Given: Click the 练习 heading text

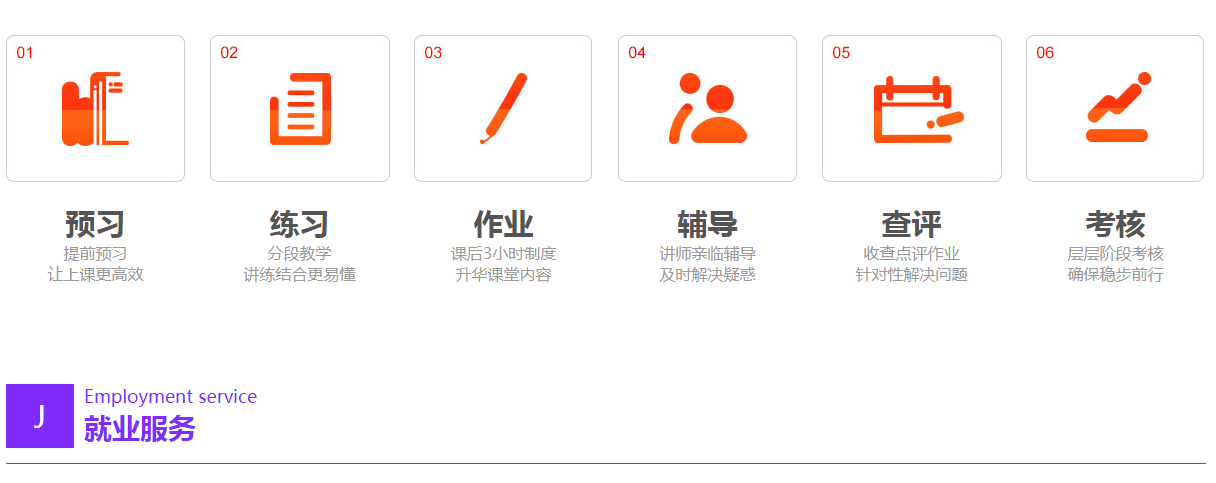Looking at the screenshot, I should [299, 224].
